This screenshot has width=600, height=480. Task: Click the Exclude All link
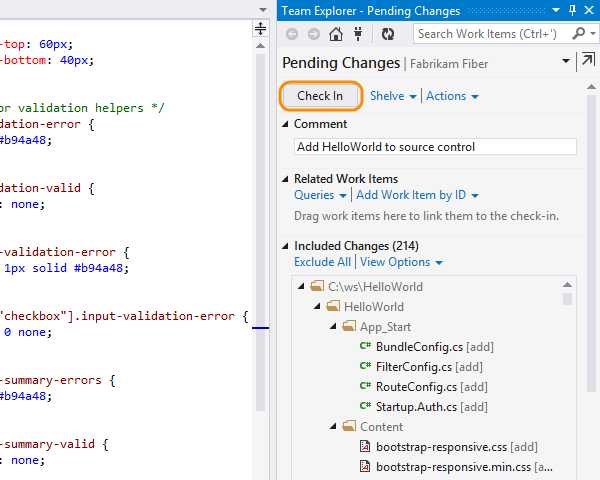322,262
